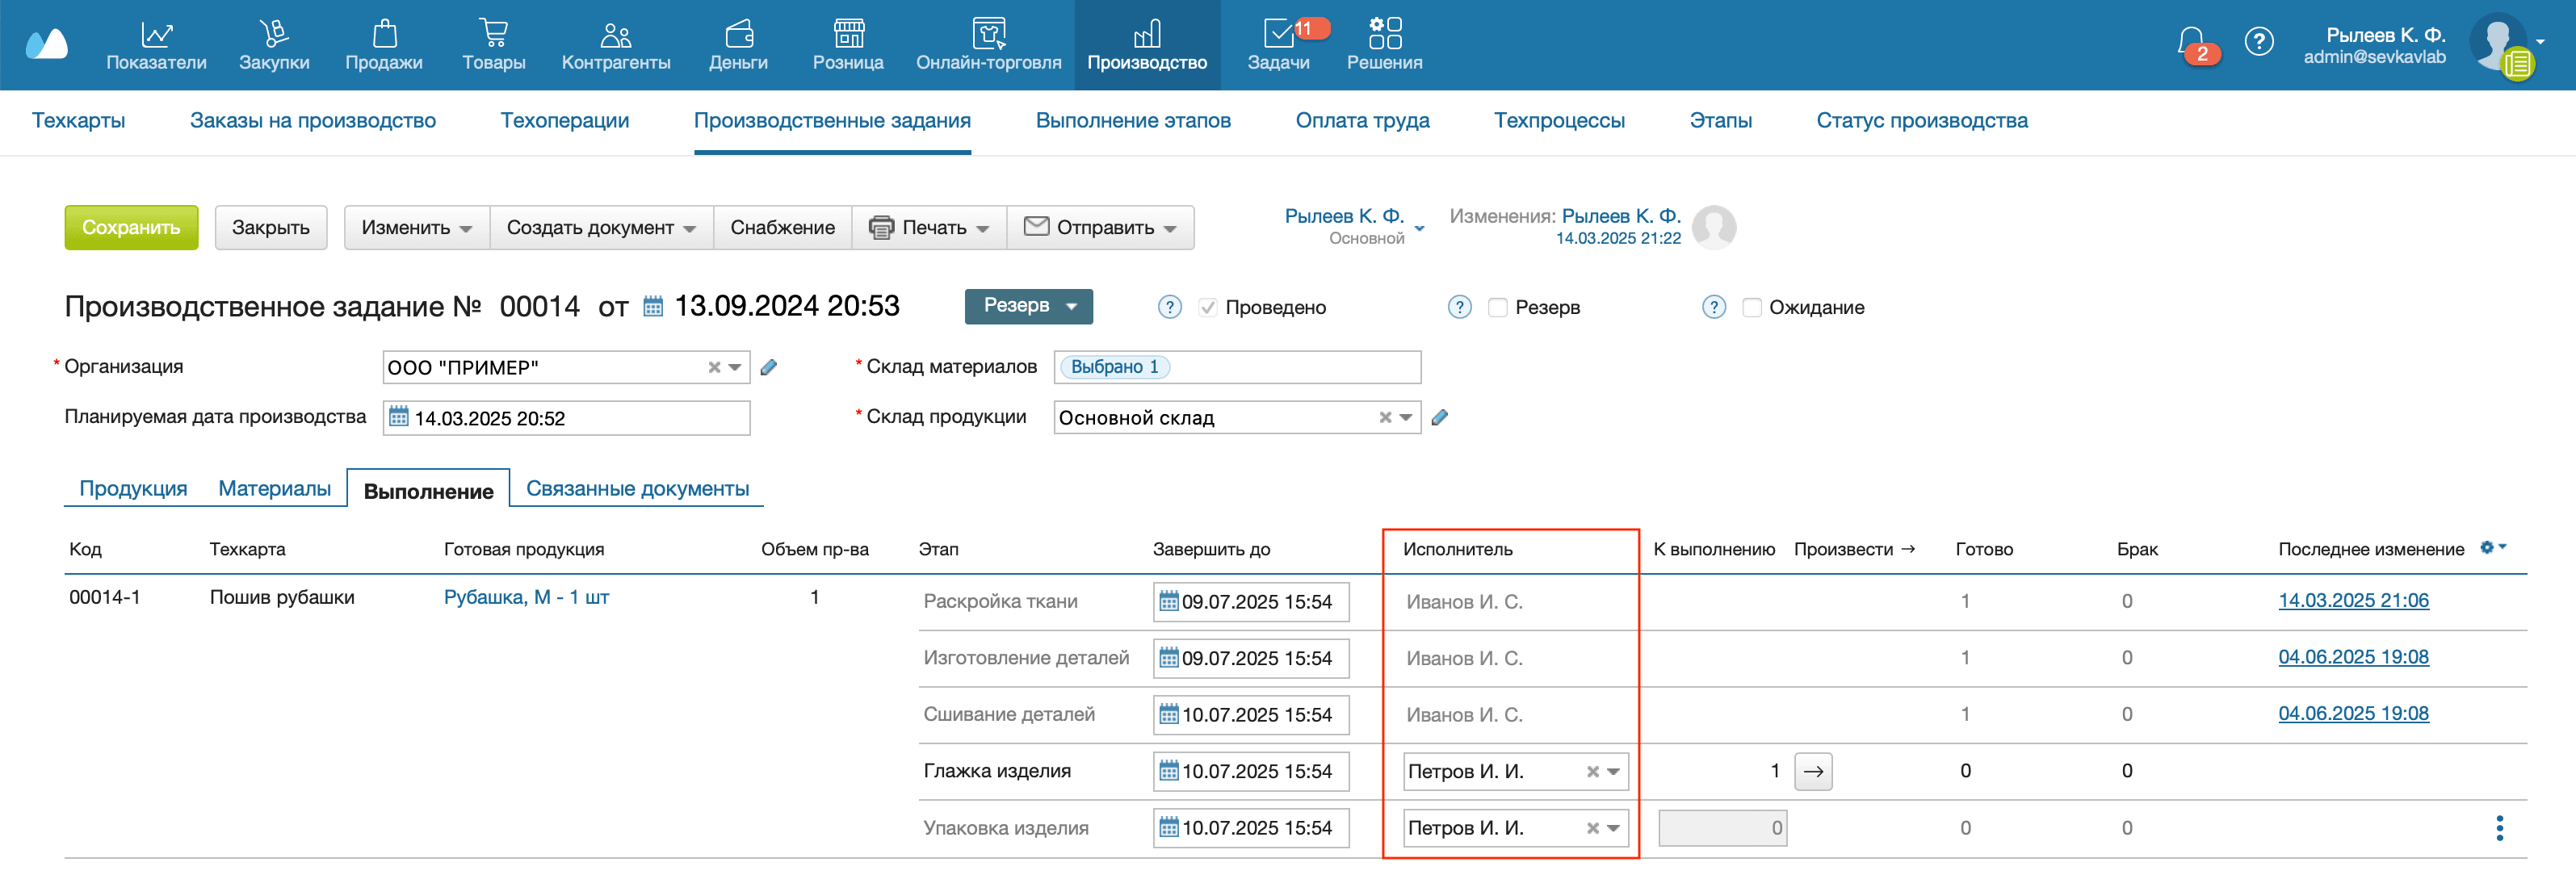Screen dimensions: 2576x875
Task: Enable the Резерв checkbox
Action: [x=1497, y=308]
